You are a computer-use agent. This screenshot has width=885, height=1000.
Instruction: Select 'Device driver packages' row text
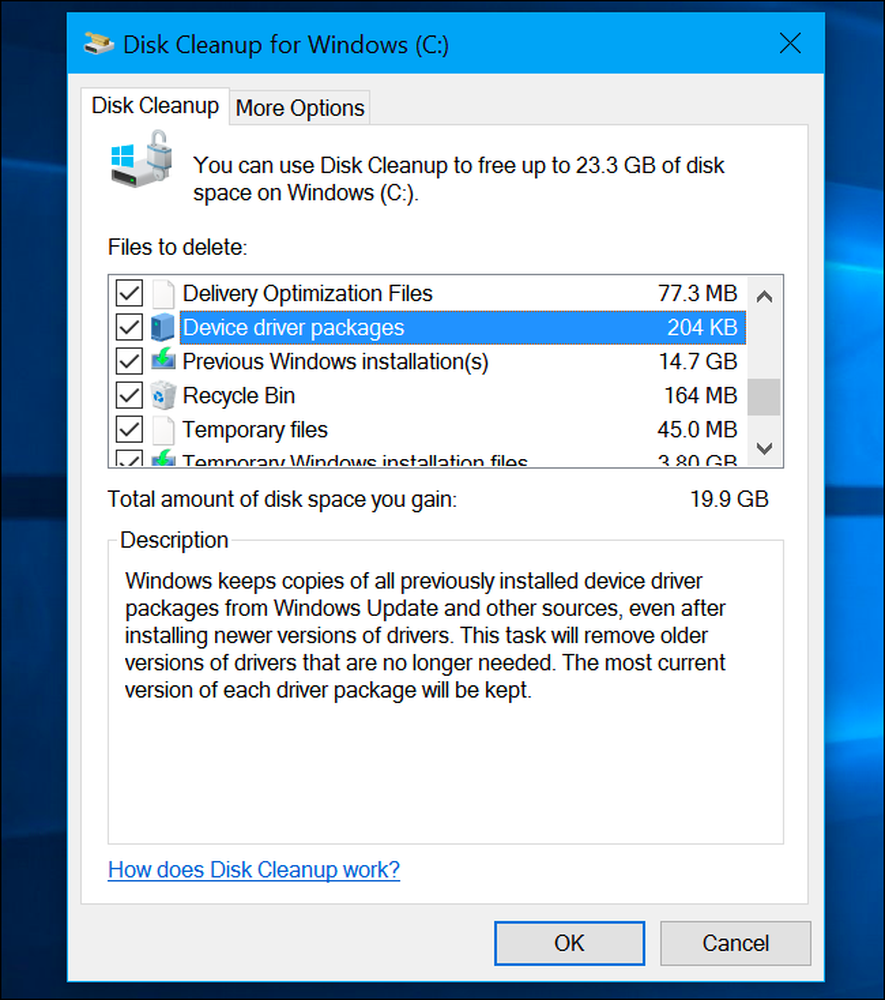293,328
